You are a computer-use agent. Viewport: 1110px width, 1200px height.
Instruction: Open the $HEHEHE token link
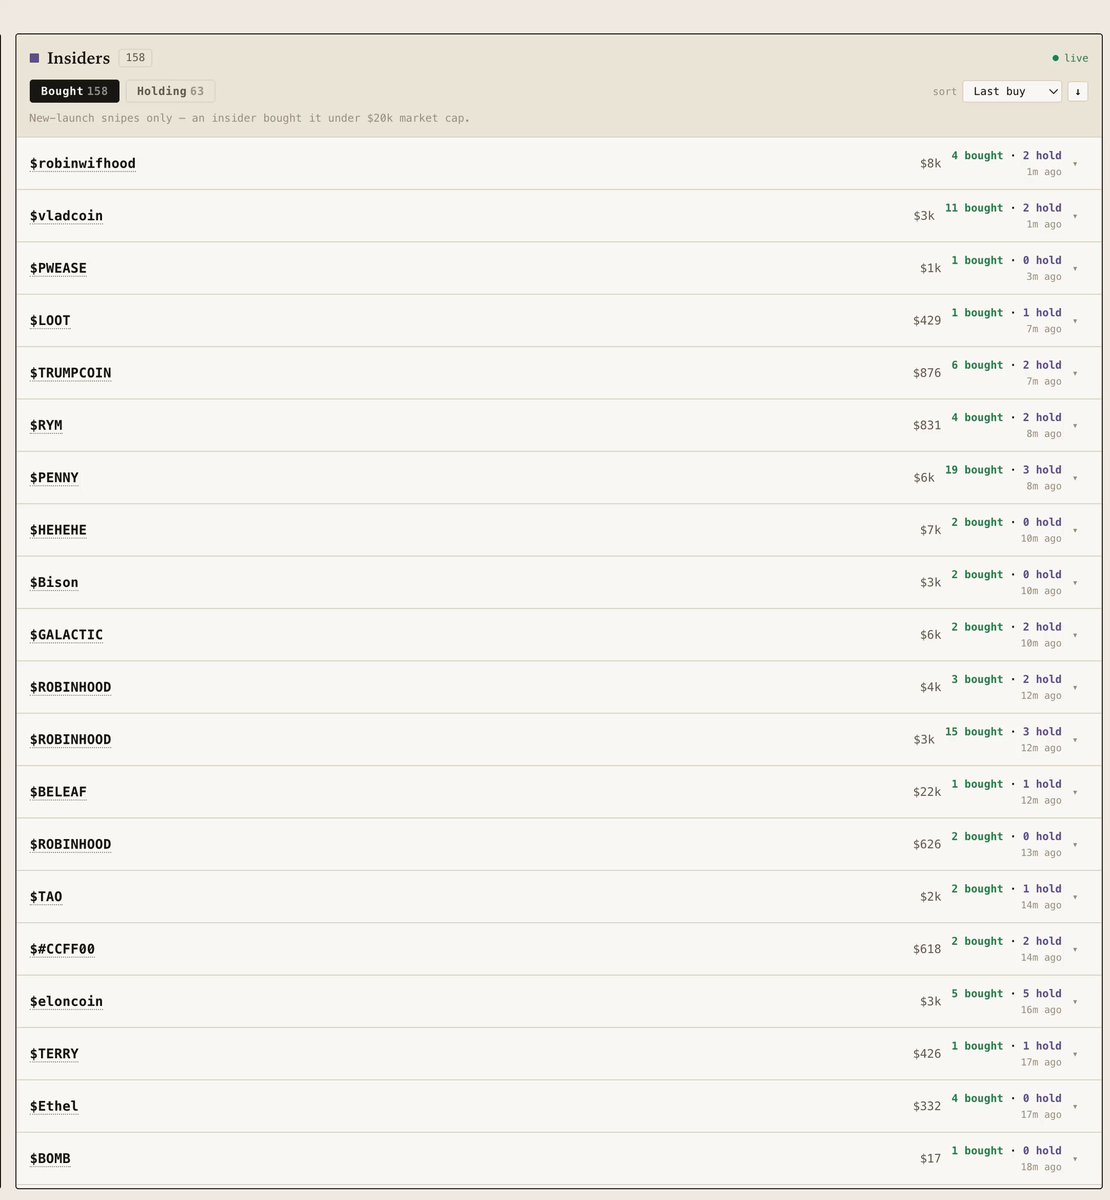pos(58,530)
